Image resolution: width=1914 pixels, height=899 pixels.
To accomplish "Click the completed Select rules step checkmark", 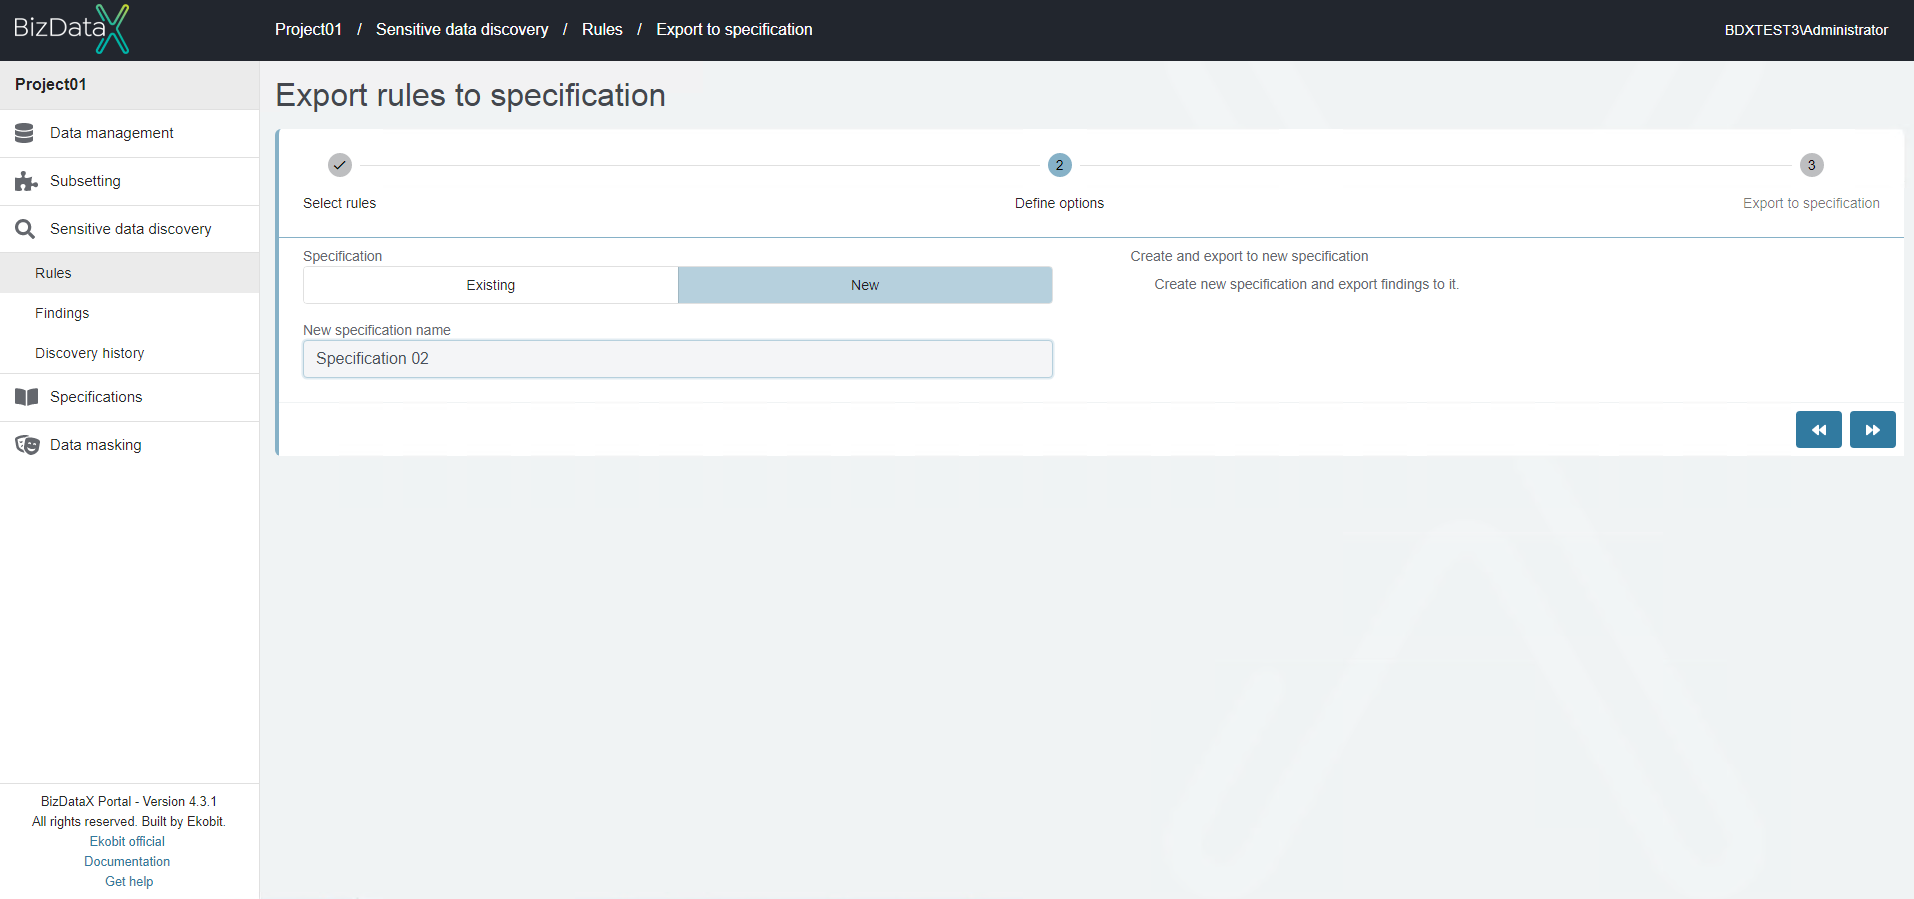I will 340,165.
